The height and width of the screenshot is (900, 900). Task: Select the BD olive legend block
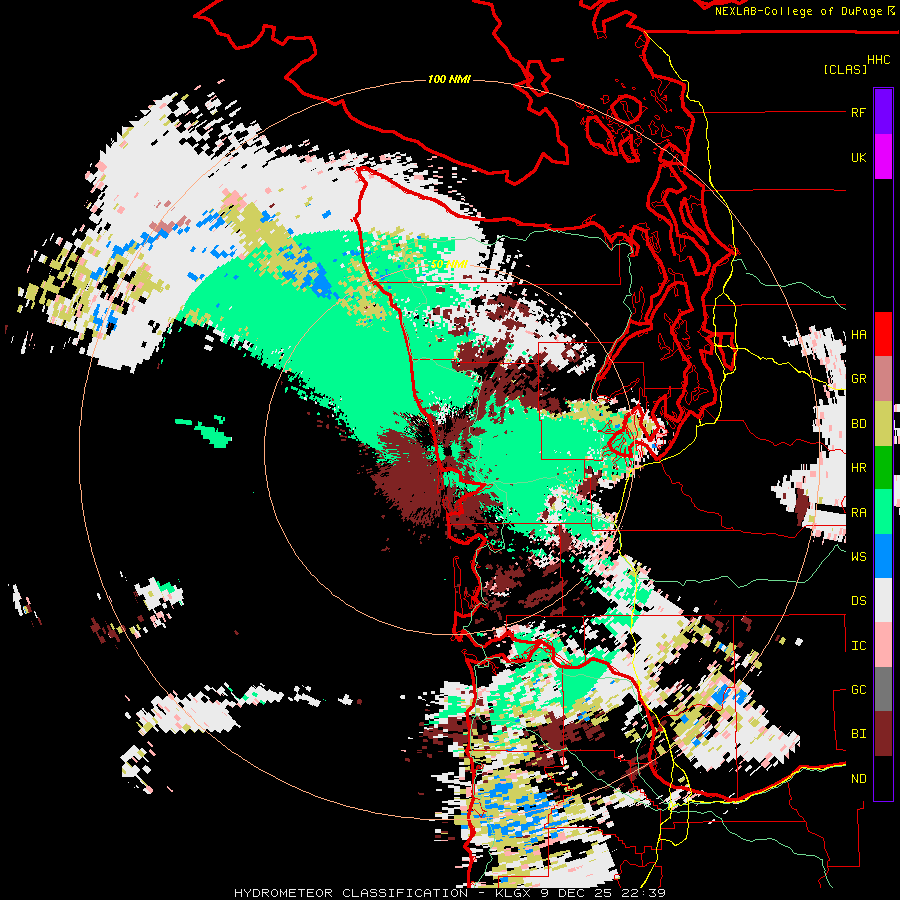(883, 424)
